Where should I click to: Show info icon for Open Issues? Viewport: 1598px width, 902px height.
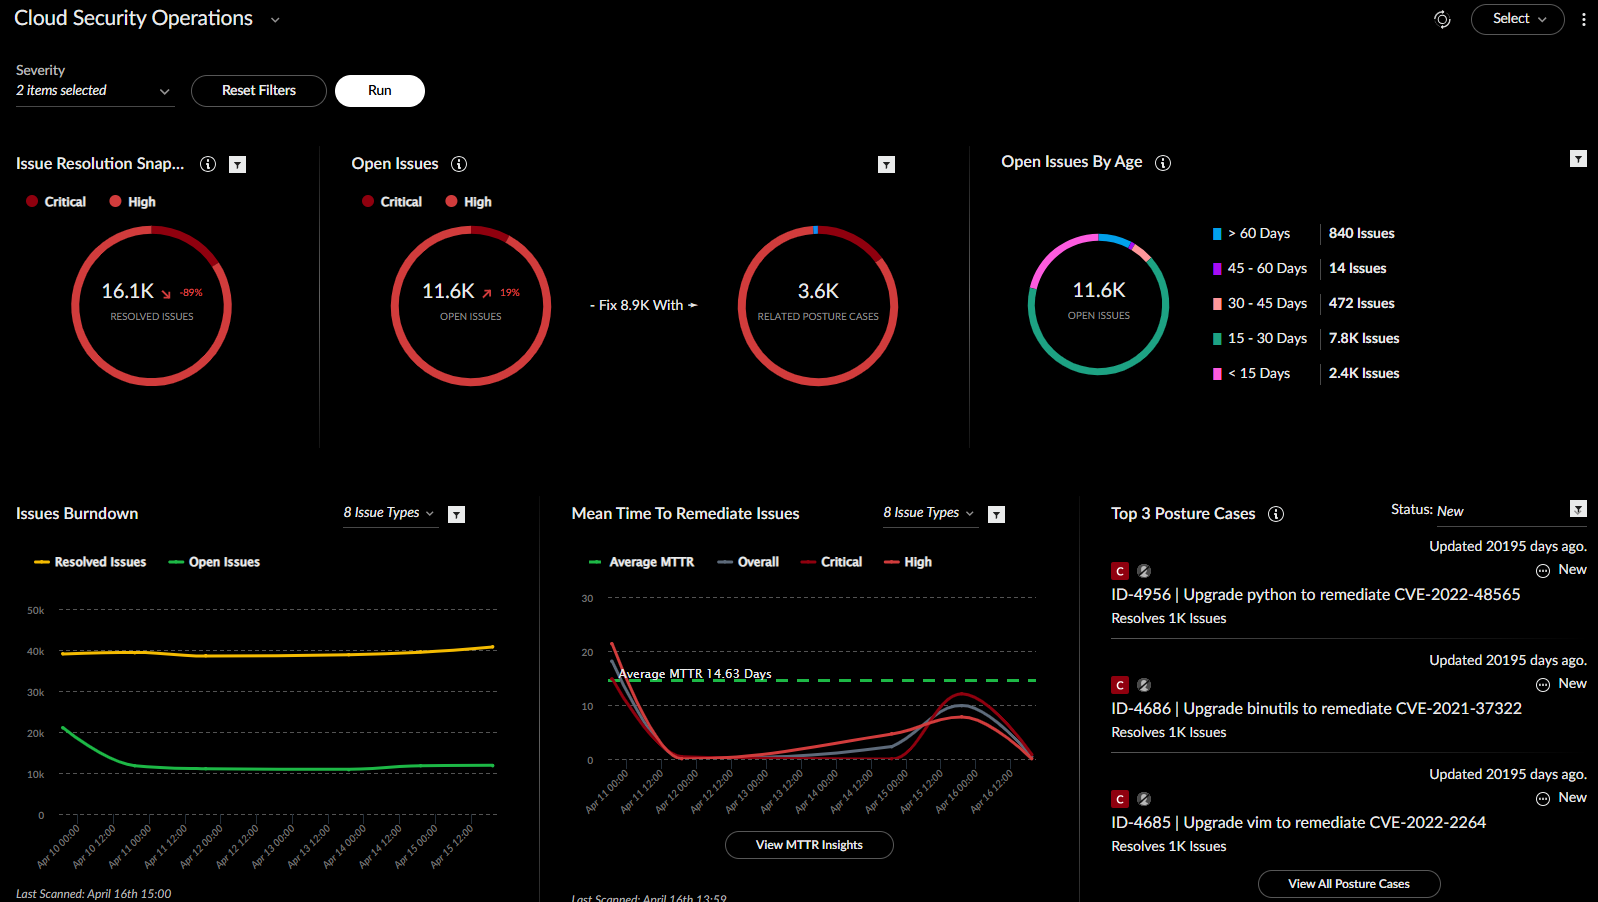coord(459,164)
